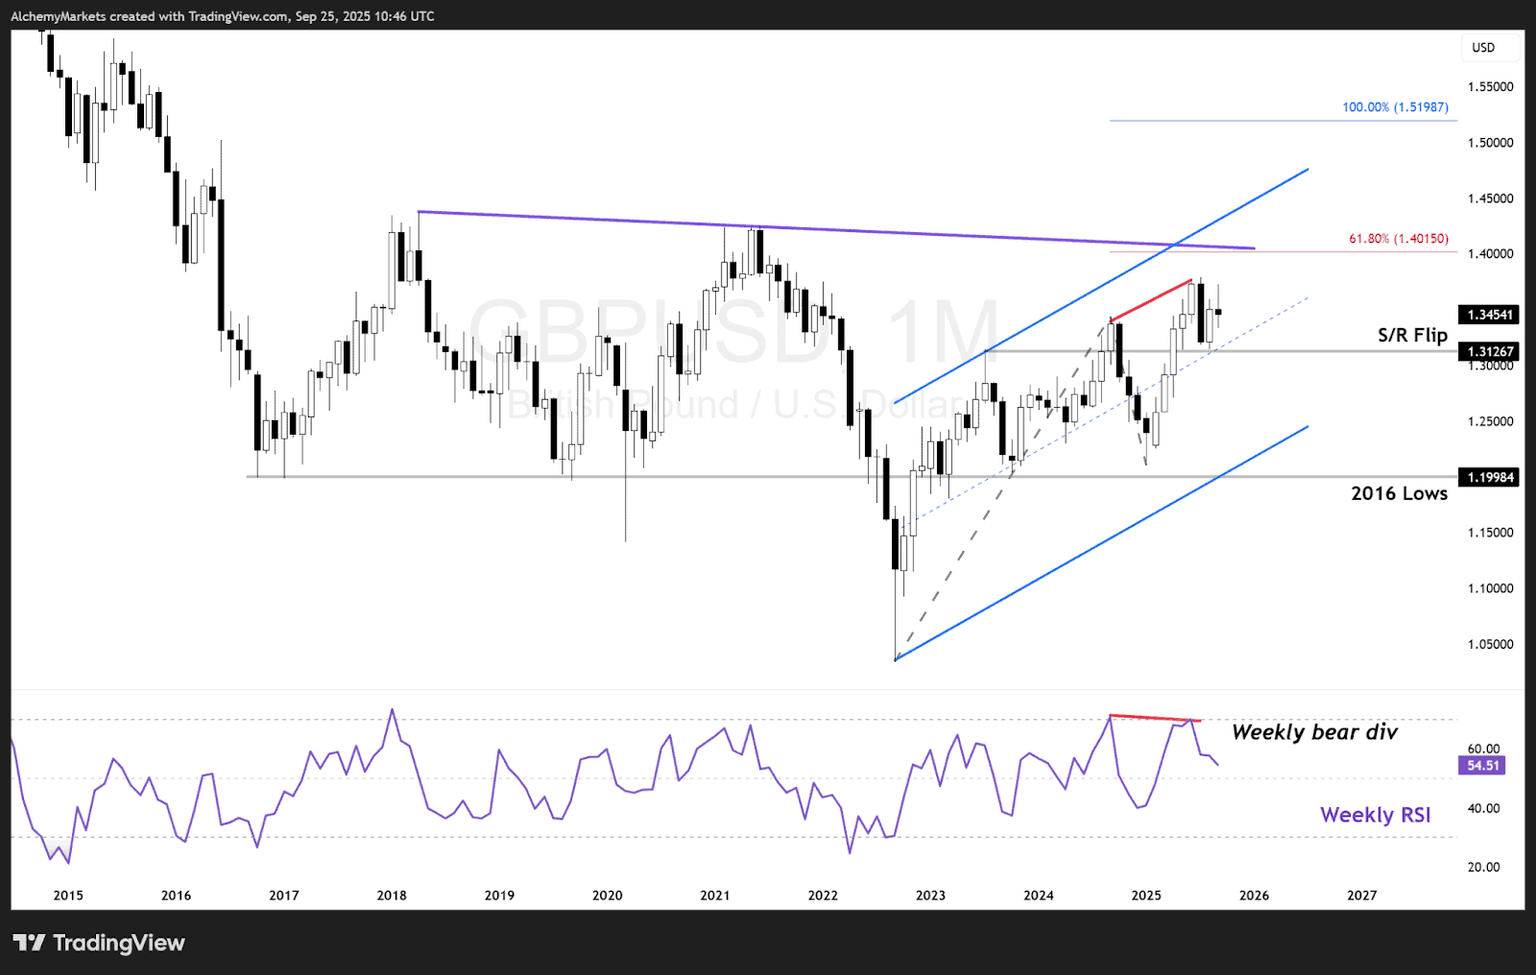Click the 1.19984 2016 Lows price tag
The height and width of the screenshot is (975, 1536).
[1488, 478]
